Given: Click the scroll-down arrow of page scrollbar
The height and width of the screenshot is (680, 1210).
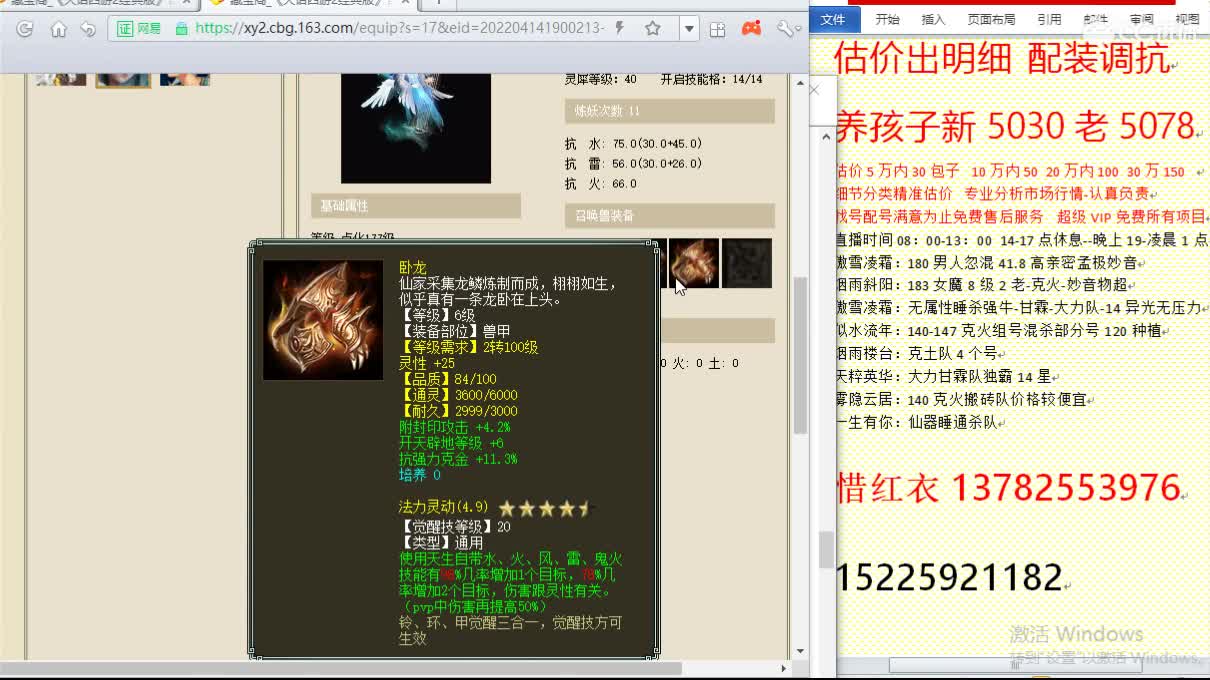Looking at the screenshot, I should pos(800,651).
